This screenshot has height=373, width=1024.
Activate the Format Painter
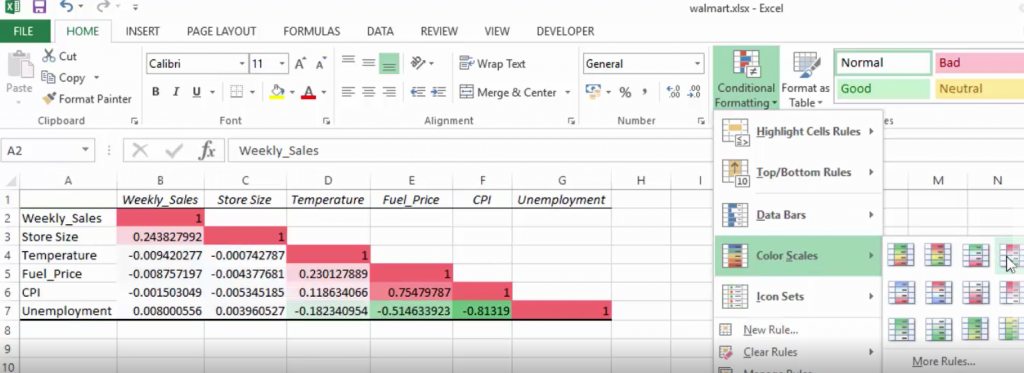tap(87, 99)
